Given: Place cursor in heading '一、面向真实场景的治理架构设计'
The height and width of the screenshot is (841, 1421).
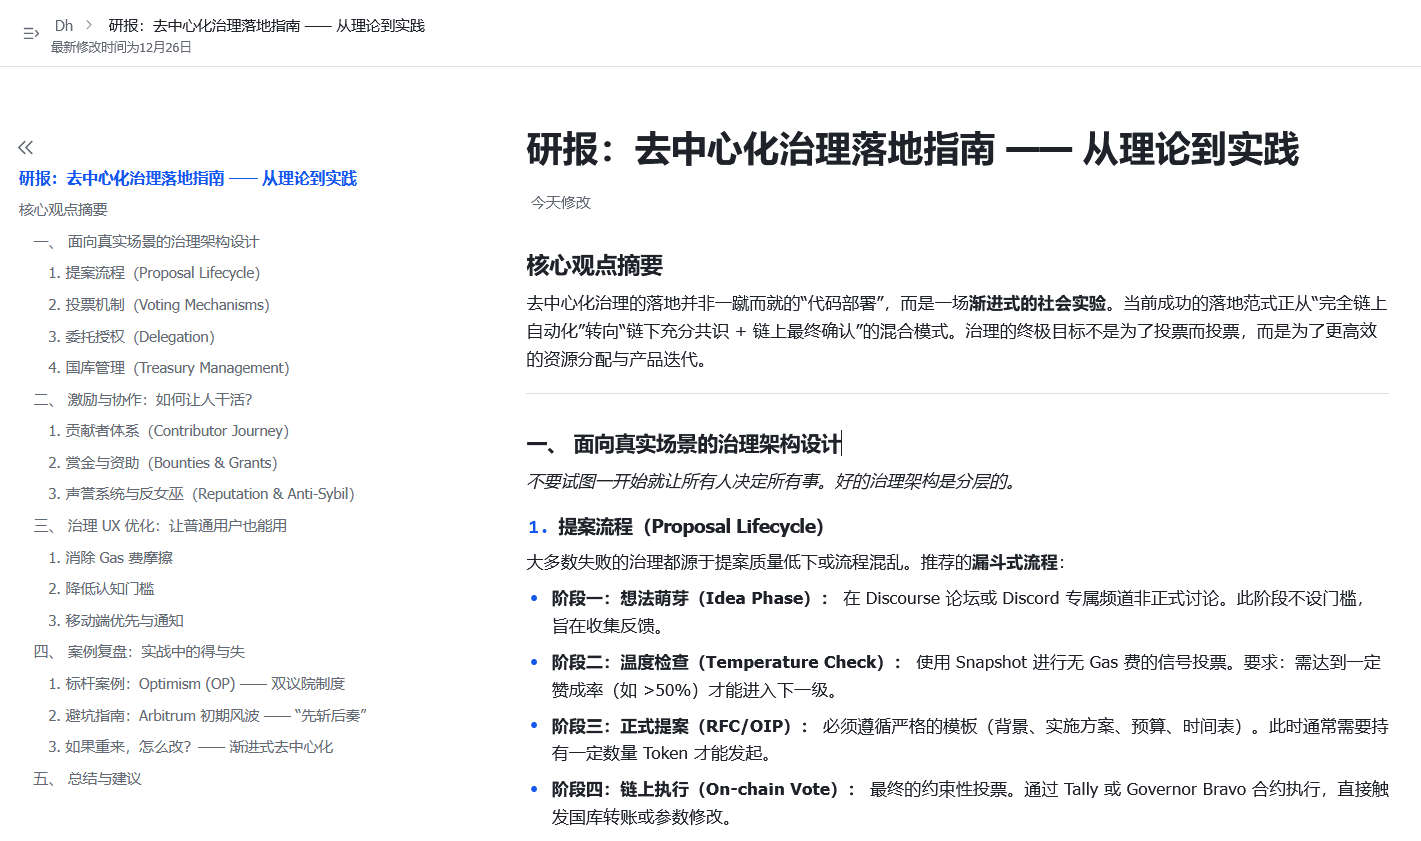Looking at the screenshot, I should click(684, 444).
